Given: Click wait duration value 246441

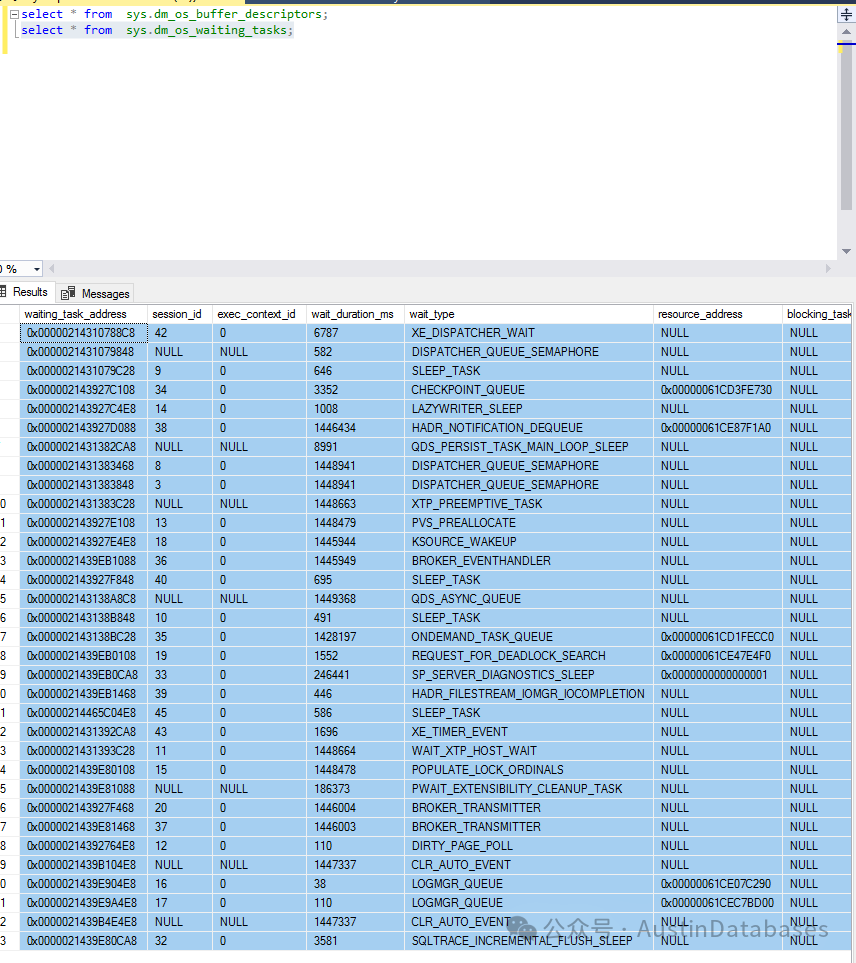Looking at the screenshot, I should [x=355, y=676].
